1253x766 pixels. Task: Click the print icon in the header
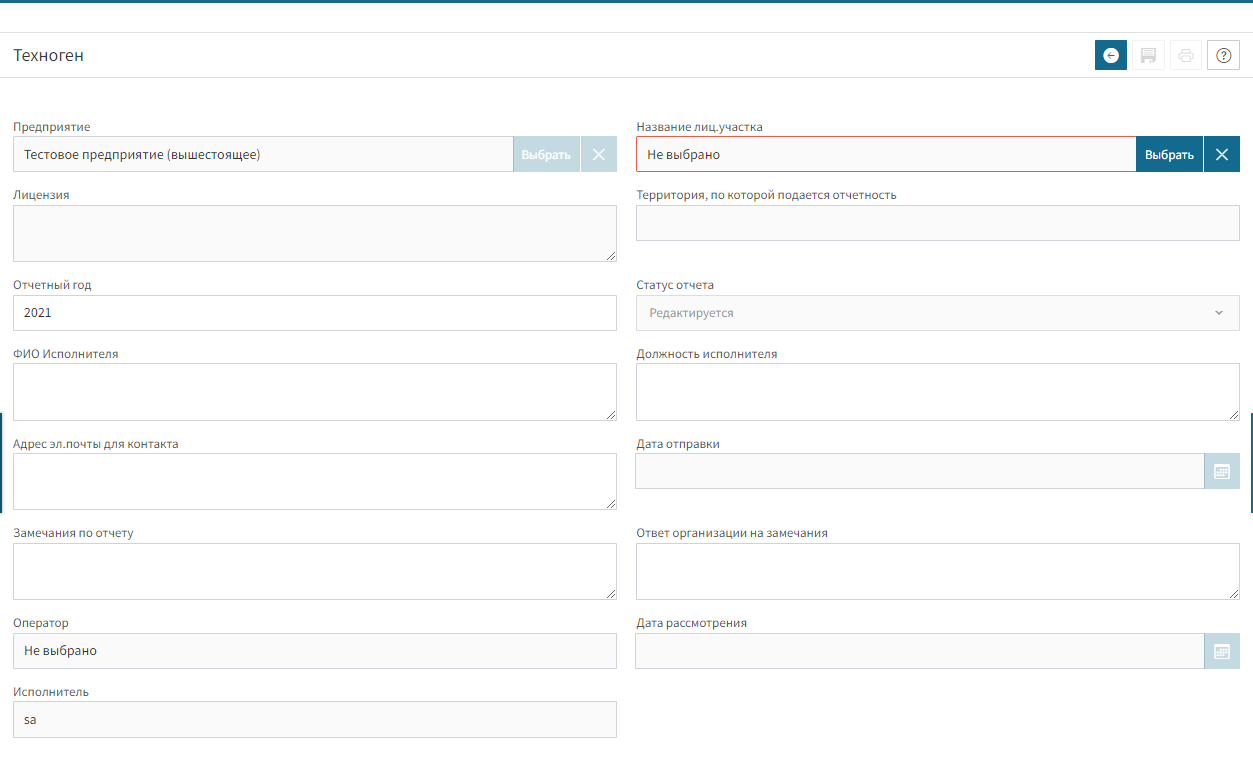pyautogui.click(x=1186, y=56)
